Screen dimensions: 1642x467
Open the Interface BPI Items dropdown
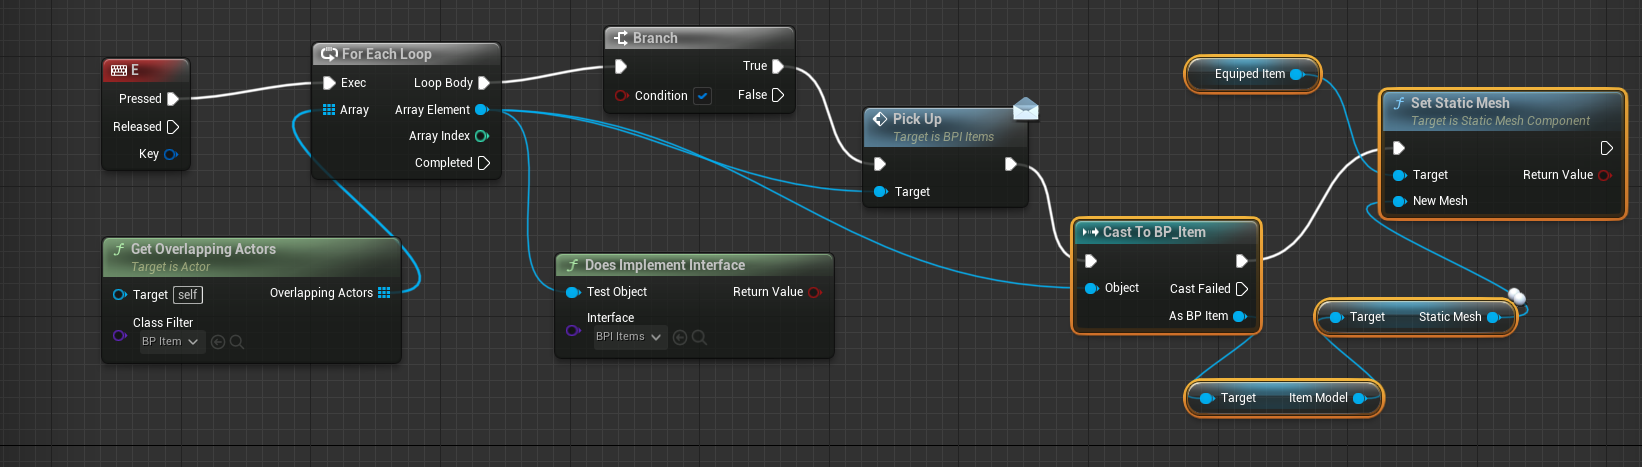pos(629,337)
